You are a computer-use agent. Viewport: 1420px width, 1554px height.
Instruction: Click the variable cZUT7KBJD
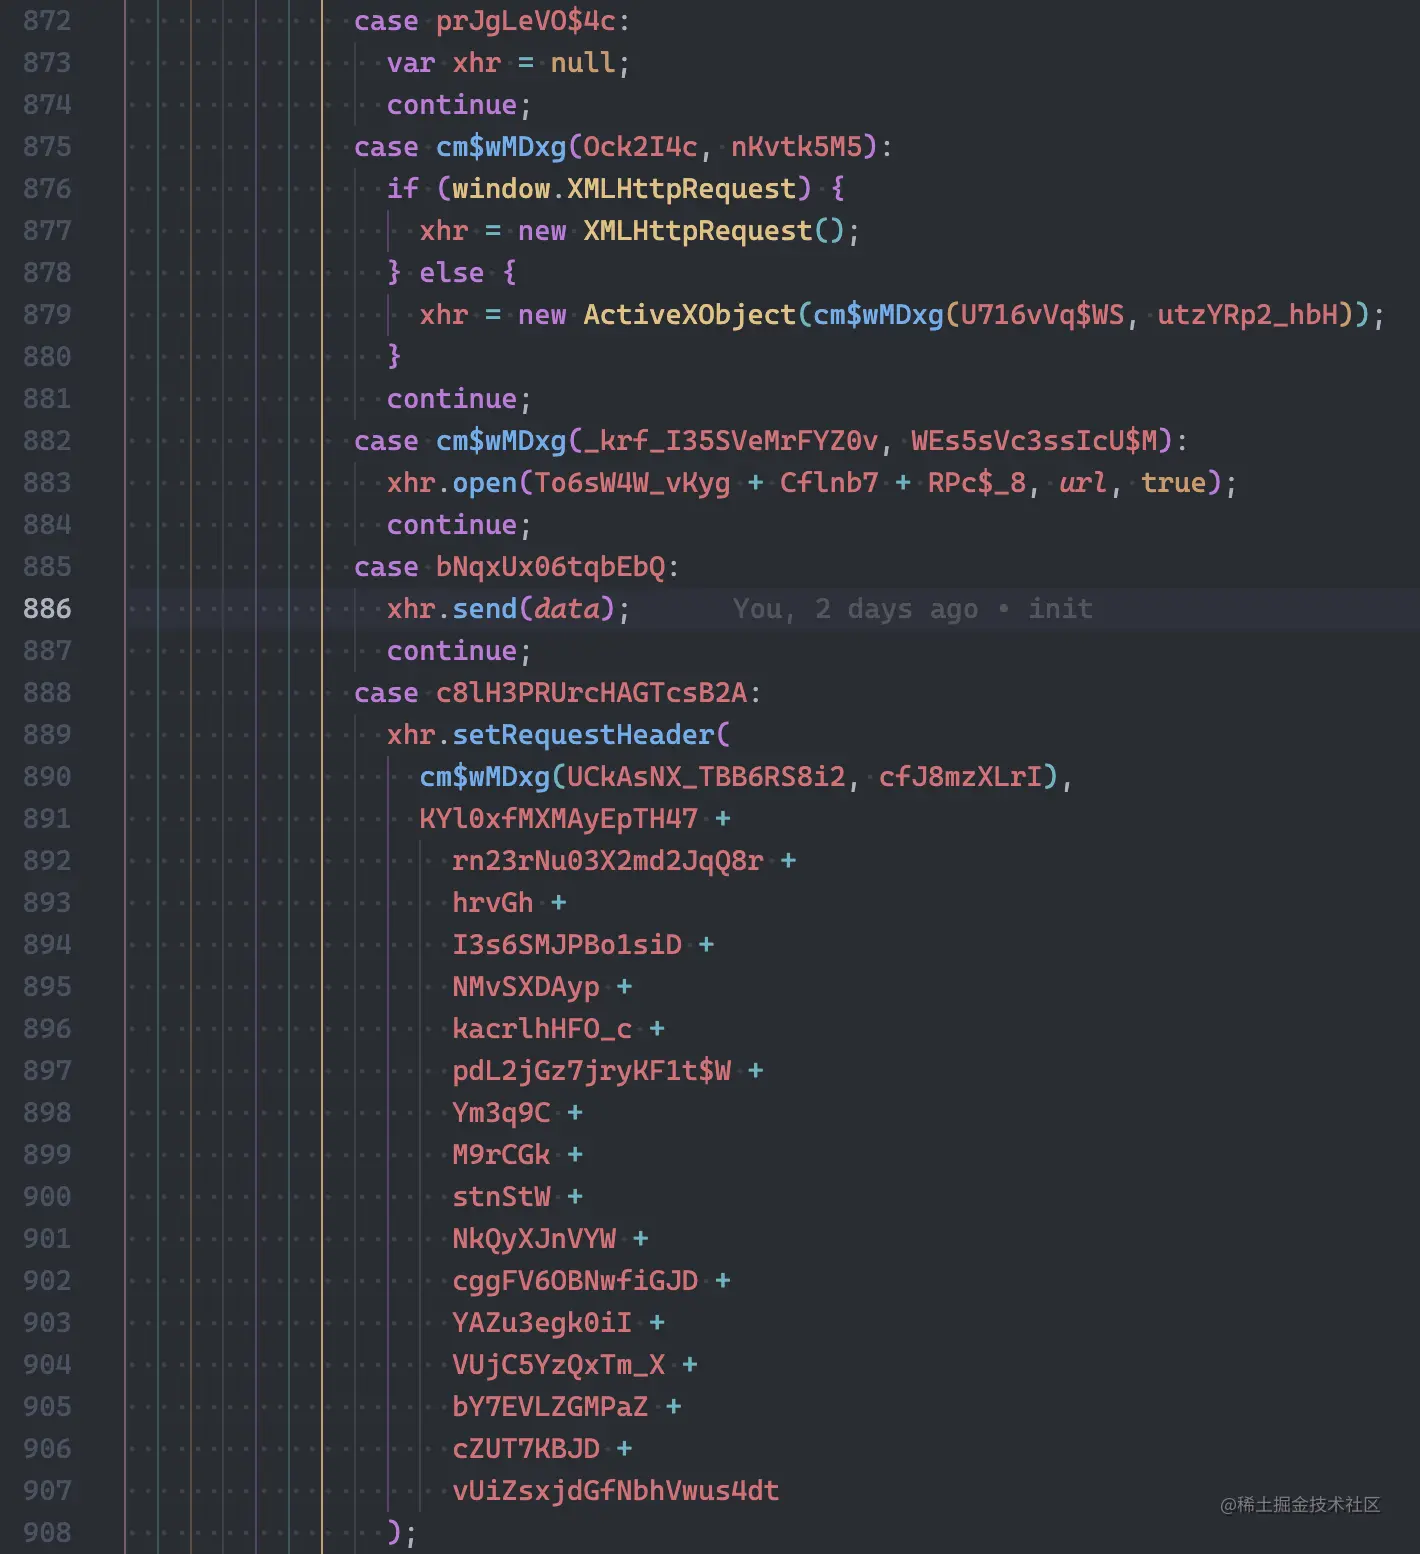point(526,1449)
